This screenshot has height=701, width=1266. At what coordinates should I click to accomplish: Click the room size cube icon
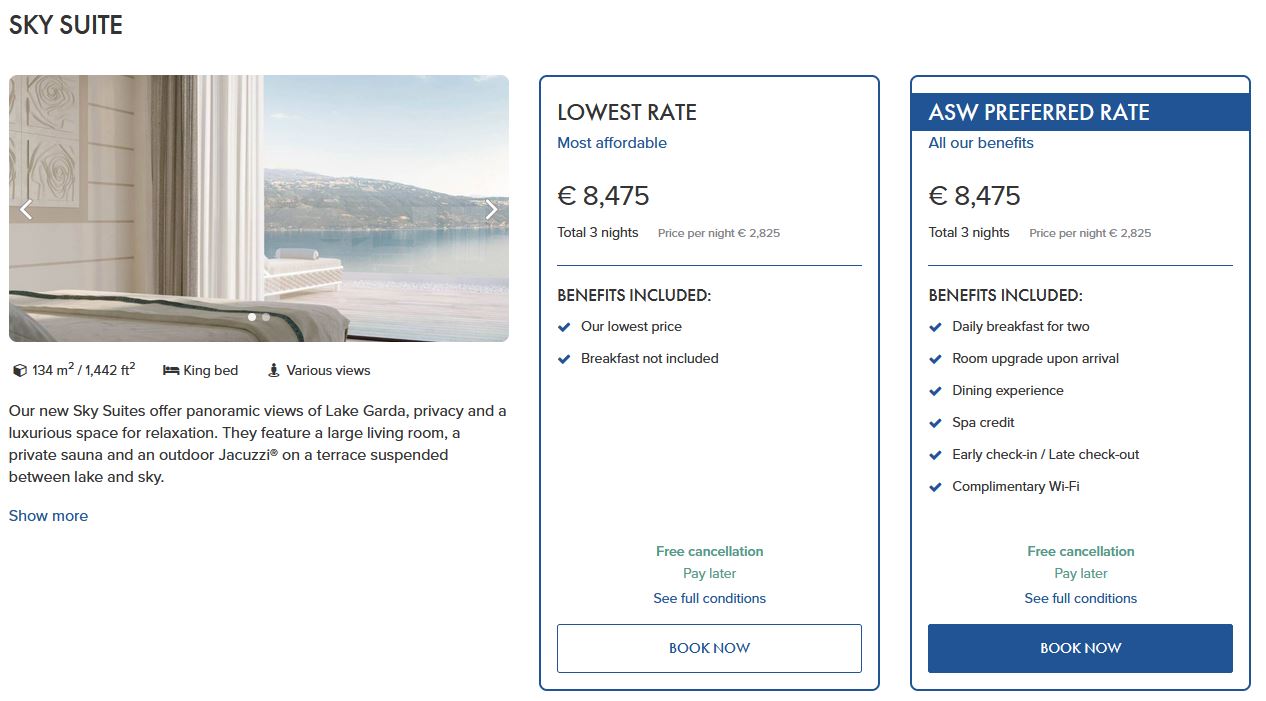[x=20, y=371]
